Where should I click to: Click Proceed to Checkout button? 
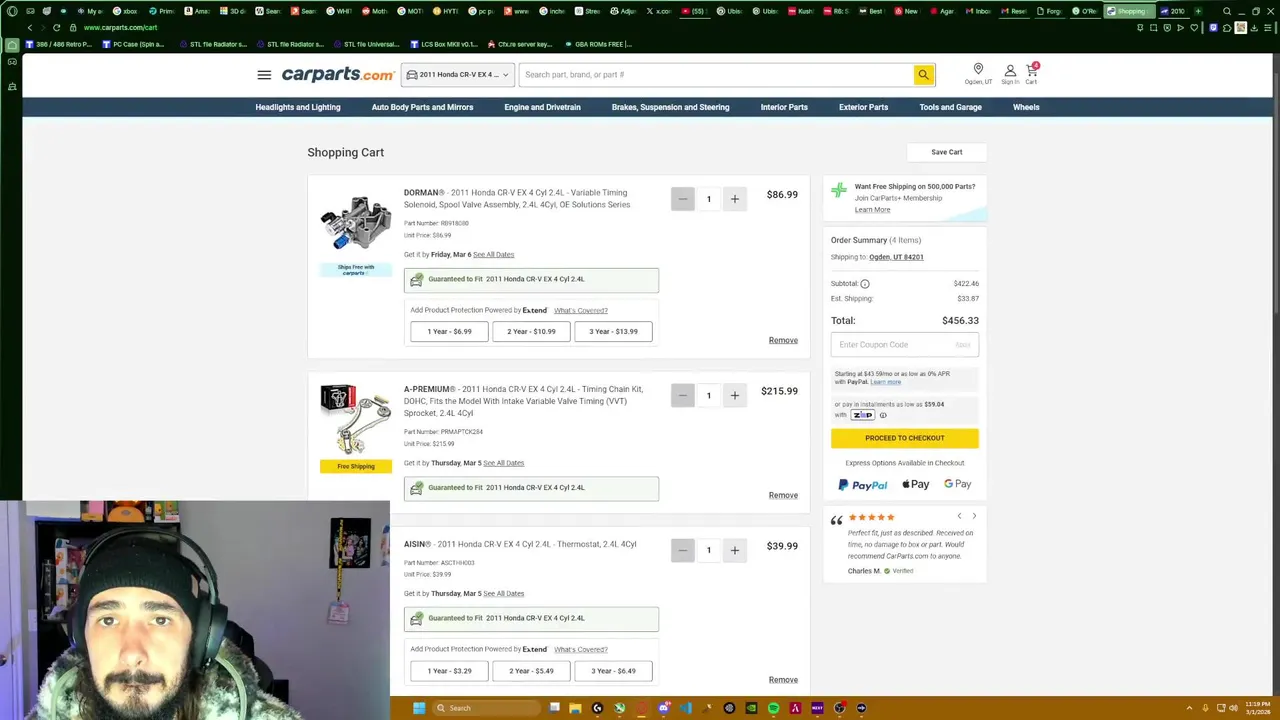pyautogui.click(x=904, y=438)
